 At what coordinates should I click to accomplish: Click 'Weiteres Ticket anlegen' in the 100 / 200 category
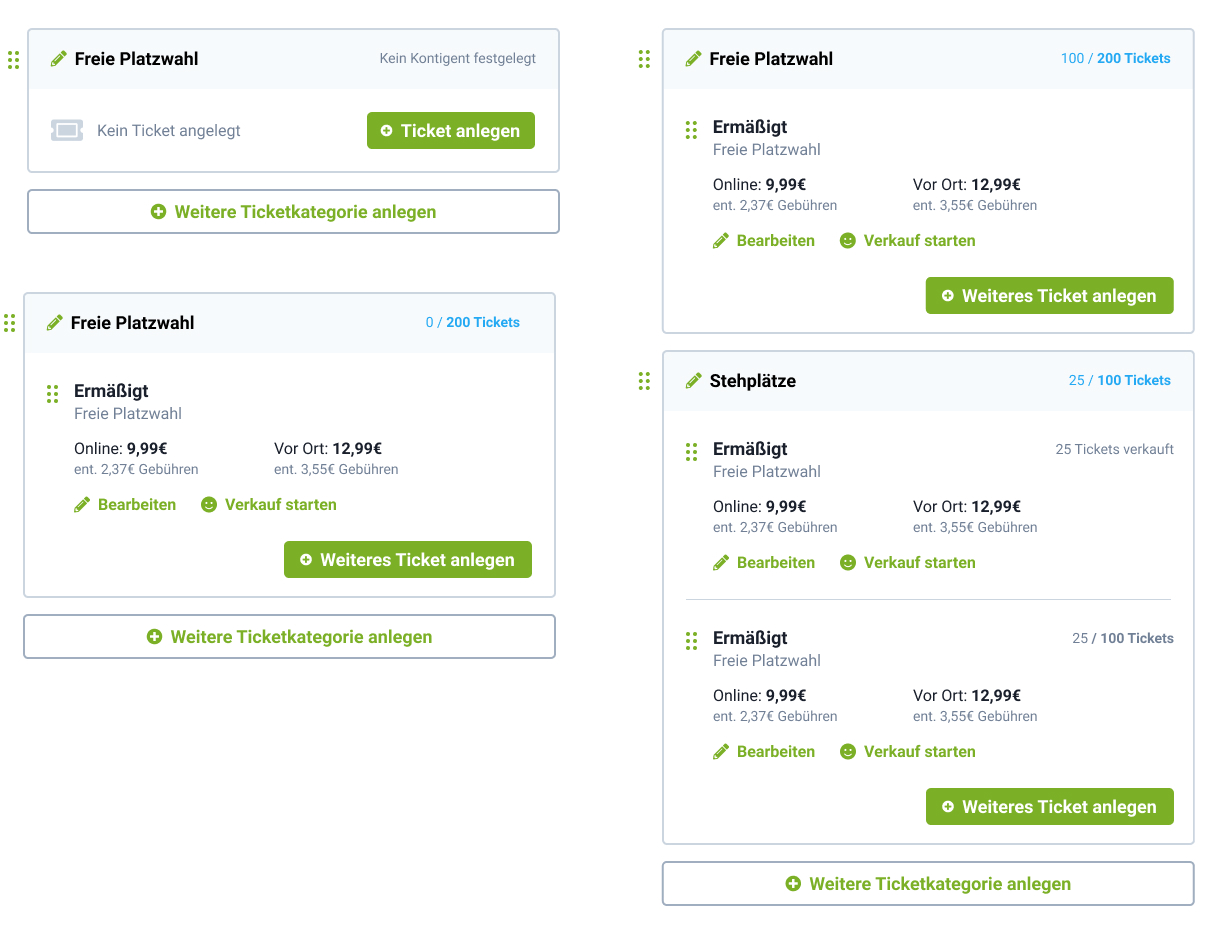pos(1049,296)
